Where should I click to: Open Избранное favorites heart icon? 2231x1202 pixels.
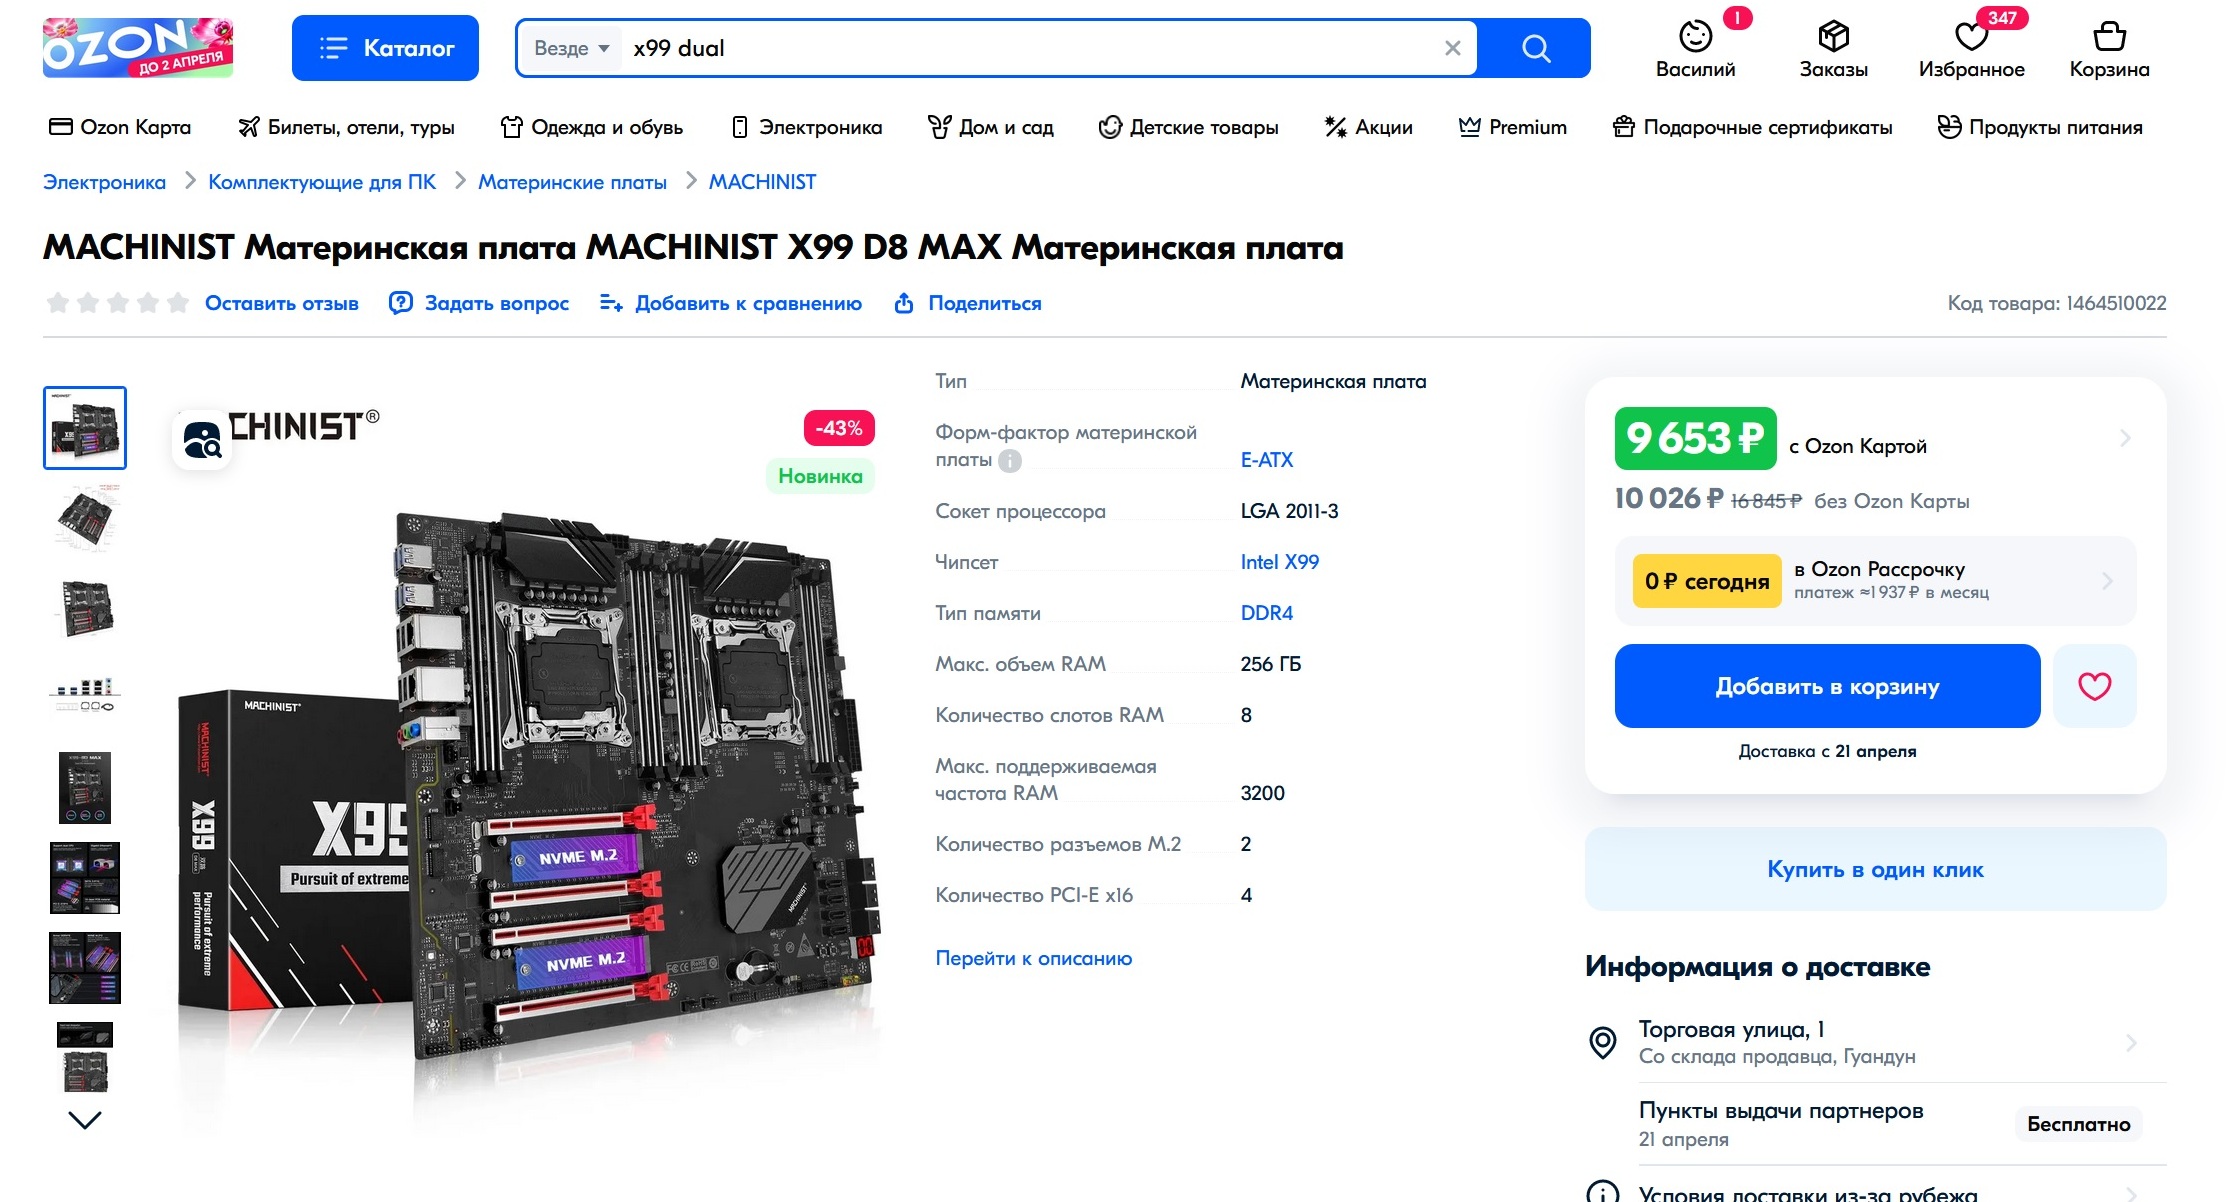[x=1971, y=37]
